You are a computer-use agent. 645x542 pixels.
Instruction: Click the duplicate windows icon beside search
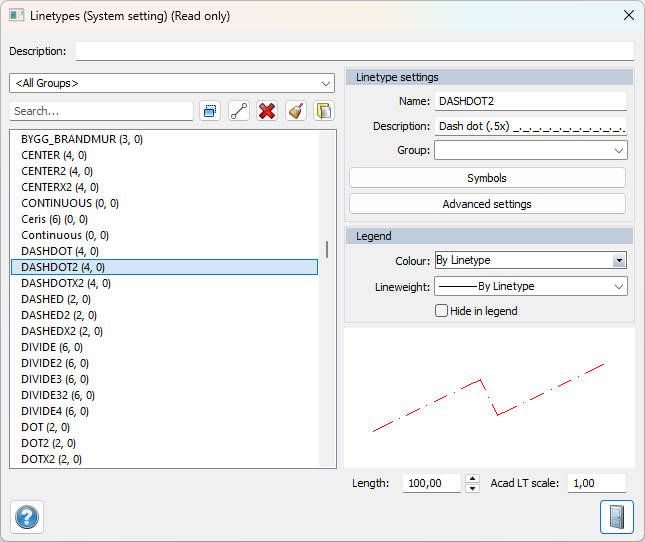(210, 111)
